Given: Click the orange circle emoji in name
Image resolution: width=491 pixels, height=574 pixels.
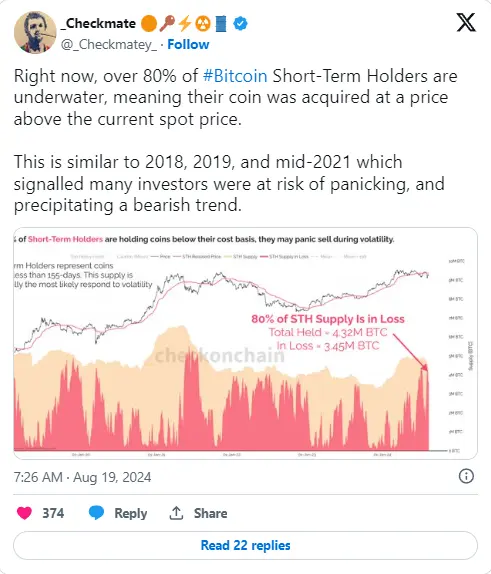Looking at the screenshot, I should tap(149, 24).
